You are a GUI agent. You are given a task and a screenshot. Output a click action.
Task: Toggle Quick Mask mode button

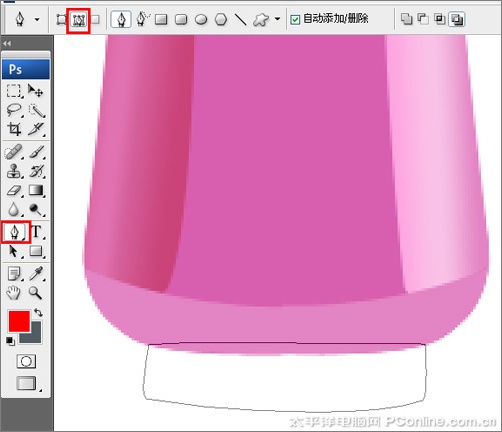click(26, 361)
